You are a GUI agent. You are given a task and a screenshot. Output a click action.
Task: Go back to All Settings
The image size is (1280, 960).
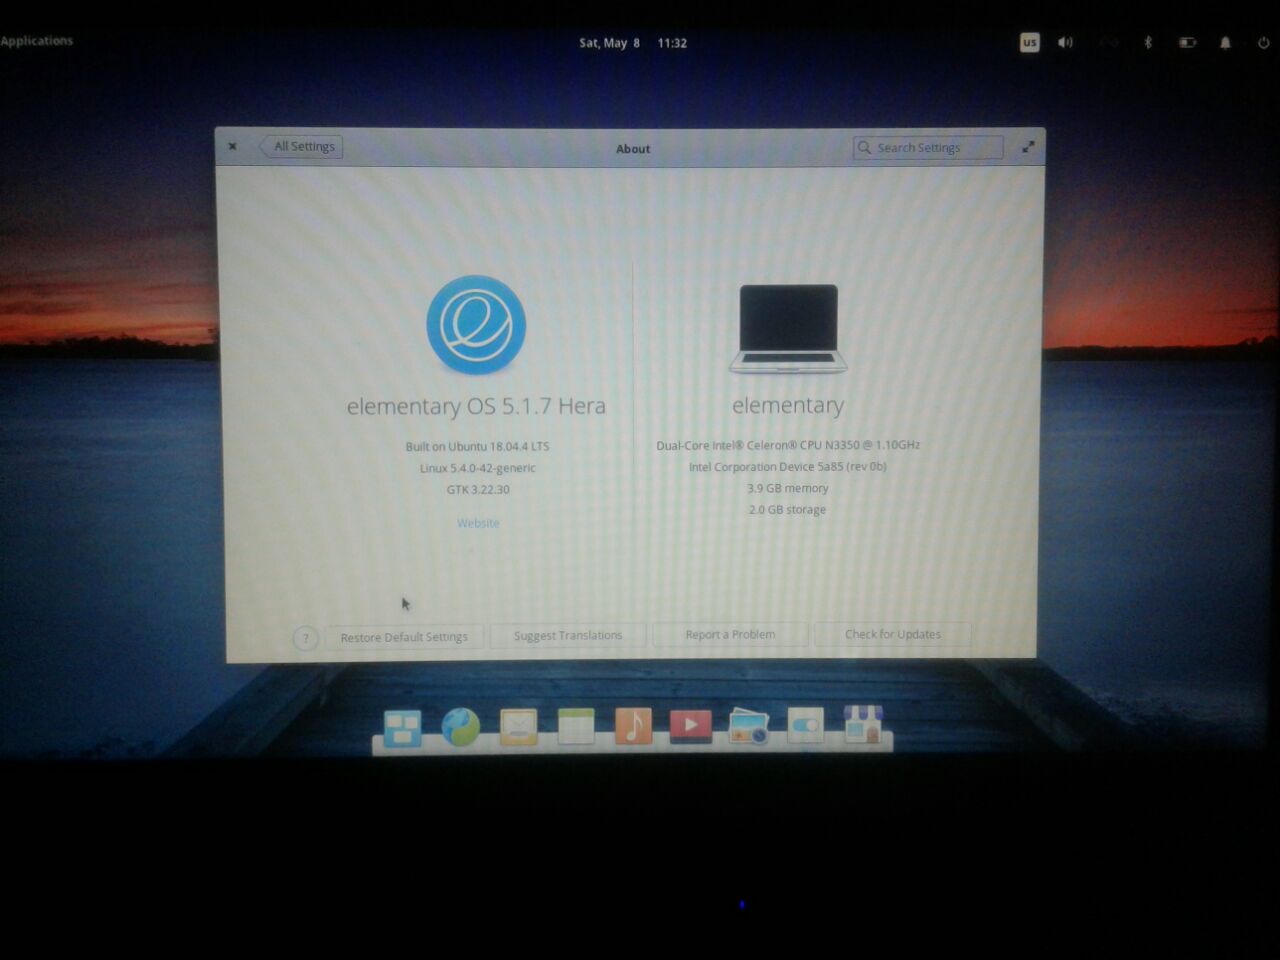(x=302, y=147)
